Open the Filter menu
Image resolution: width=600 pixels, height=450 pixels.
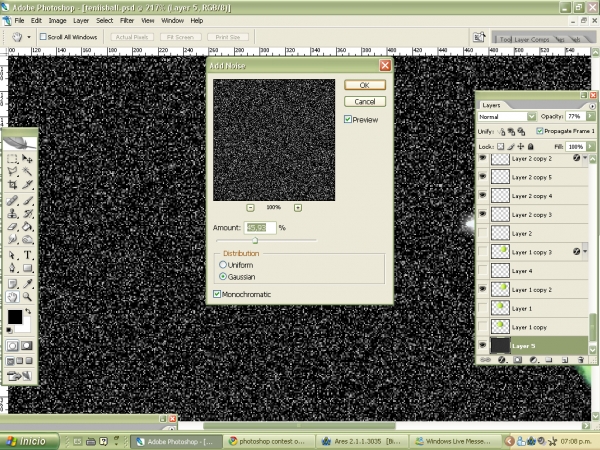[x=127, y=21]
